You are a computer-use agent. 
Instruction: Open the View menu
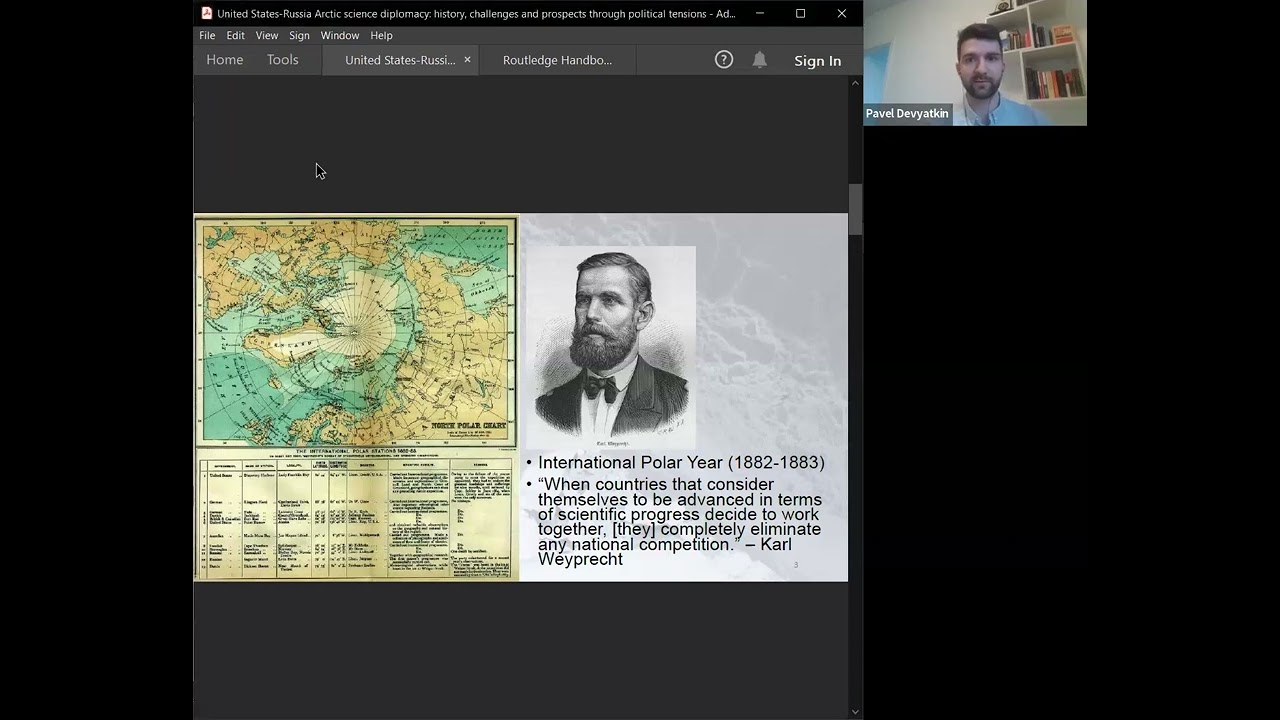tap(267, 35)
